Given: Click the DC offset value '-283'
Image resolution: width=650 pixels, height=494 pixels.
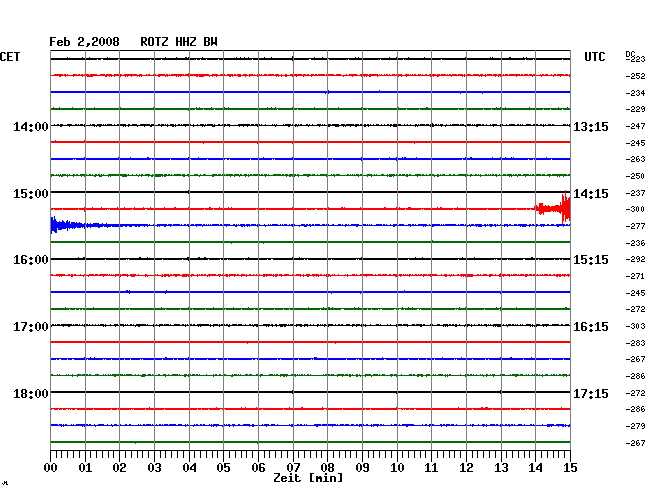Looking at the screenshot, I should (x=635, y=343).
